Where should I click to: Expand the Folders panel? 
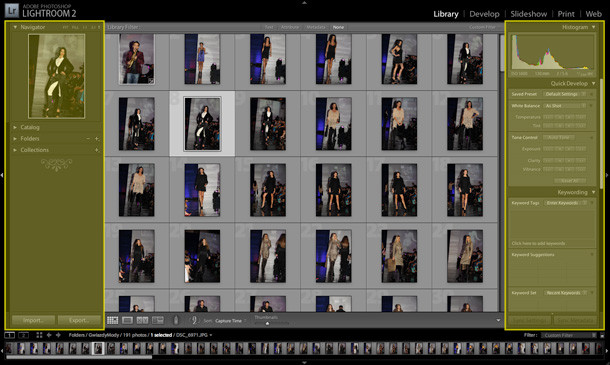coord(15,139)
